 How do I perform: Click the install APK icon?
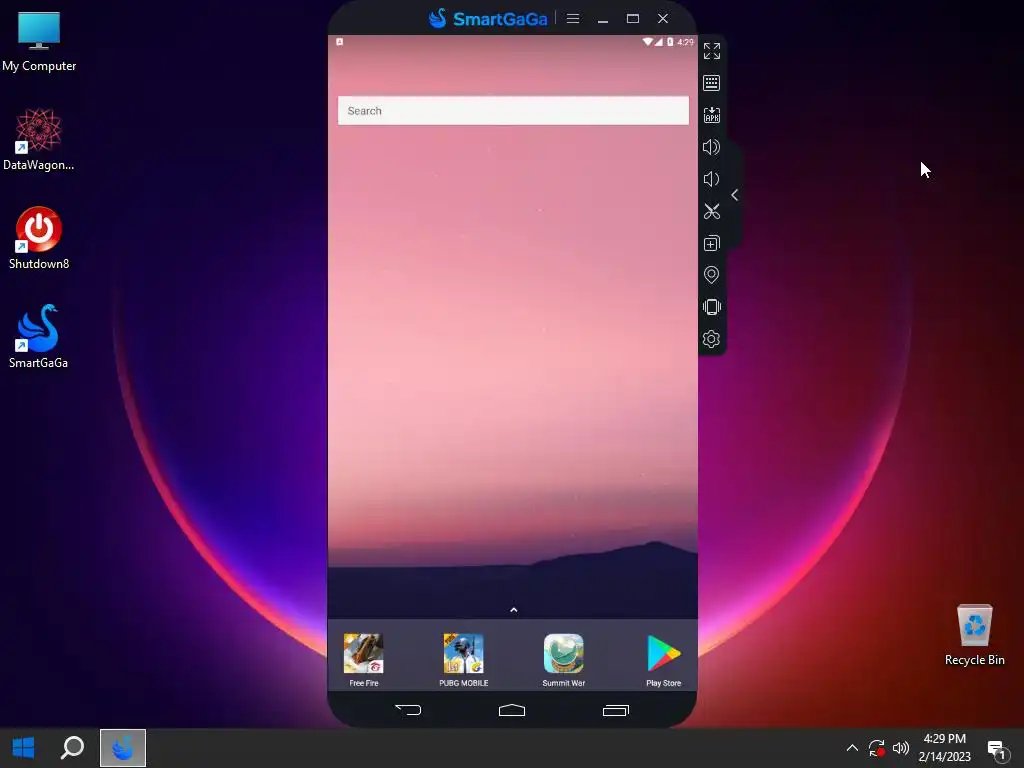pyautogui.click(x=711, y=115)
